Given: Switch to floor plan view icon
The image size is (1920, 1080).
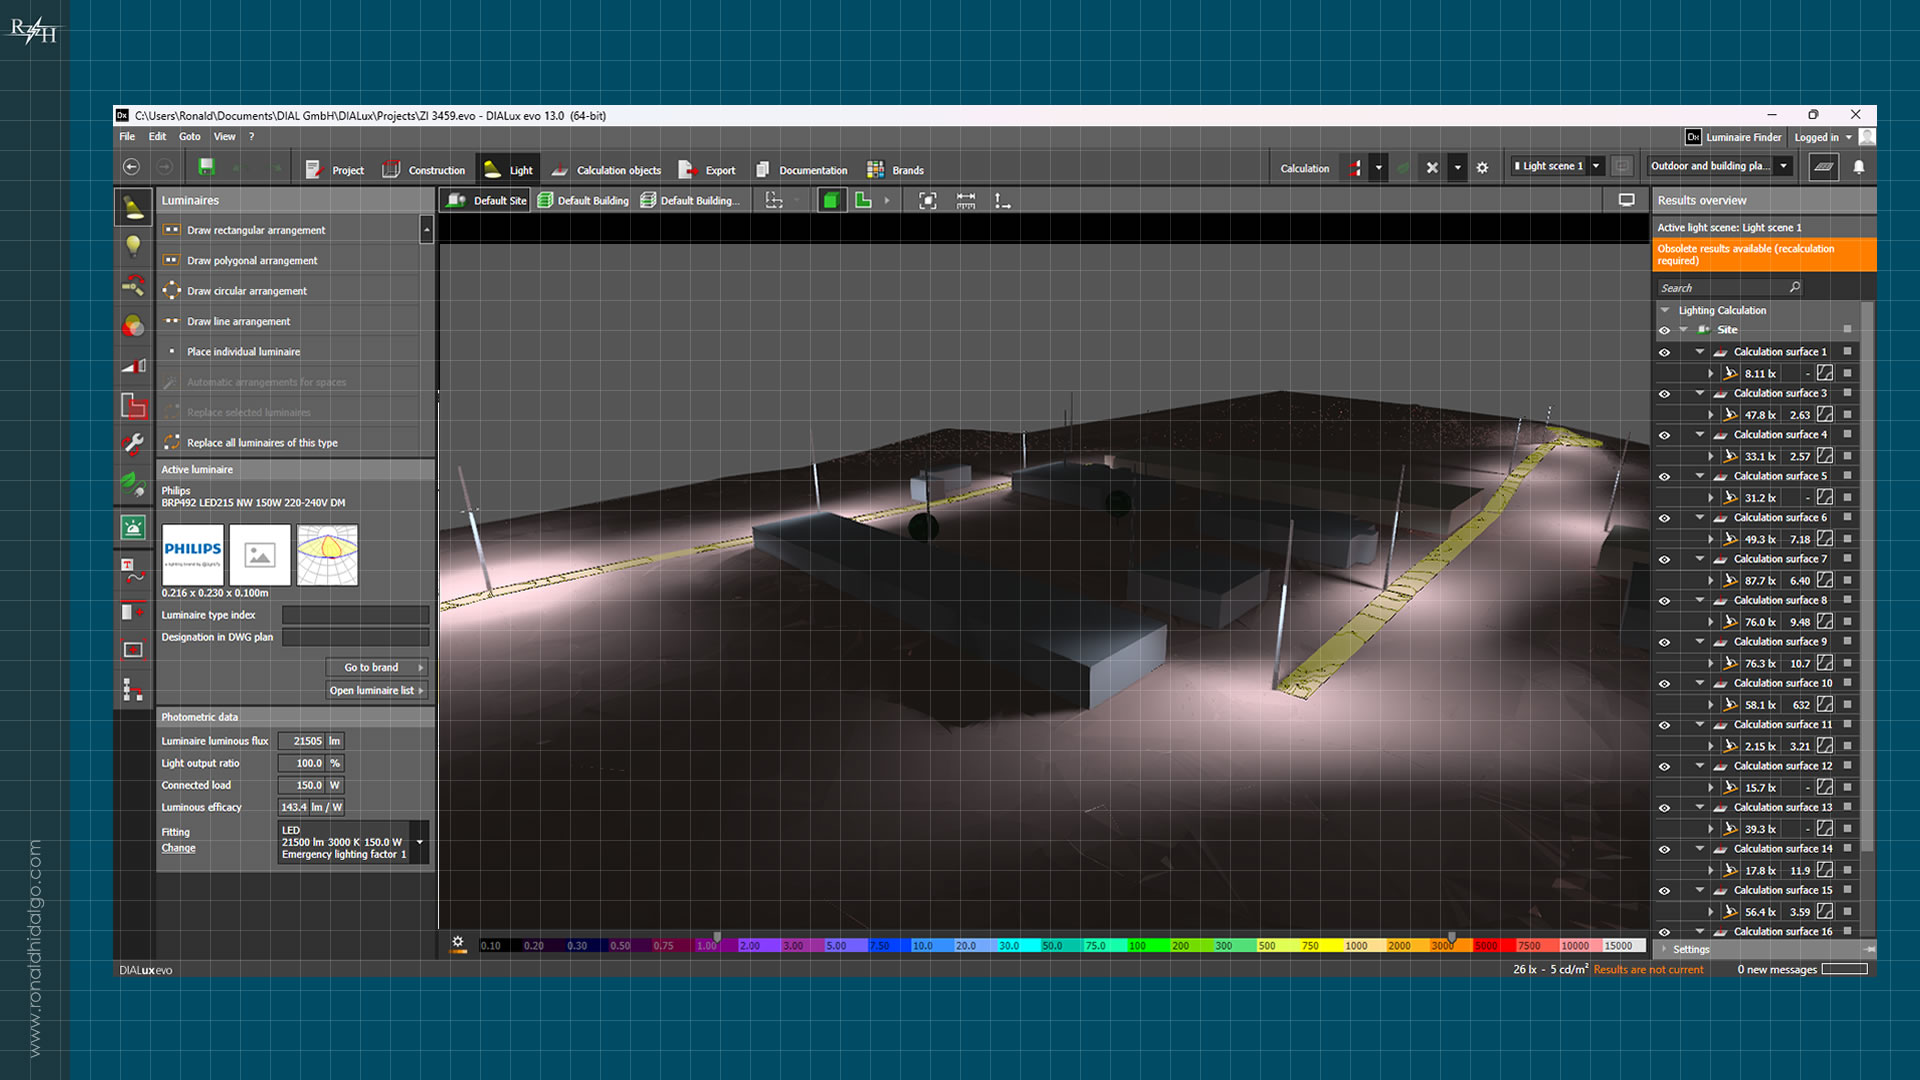Looking at the screenshot, I should click(863, 201).
